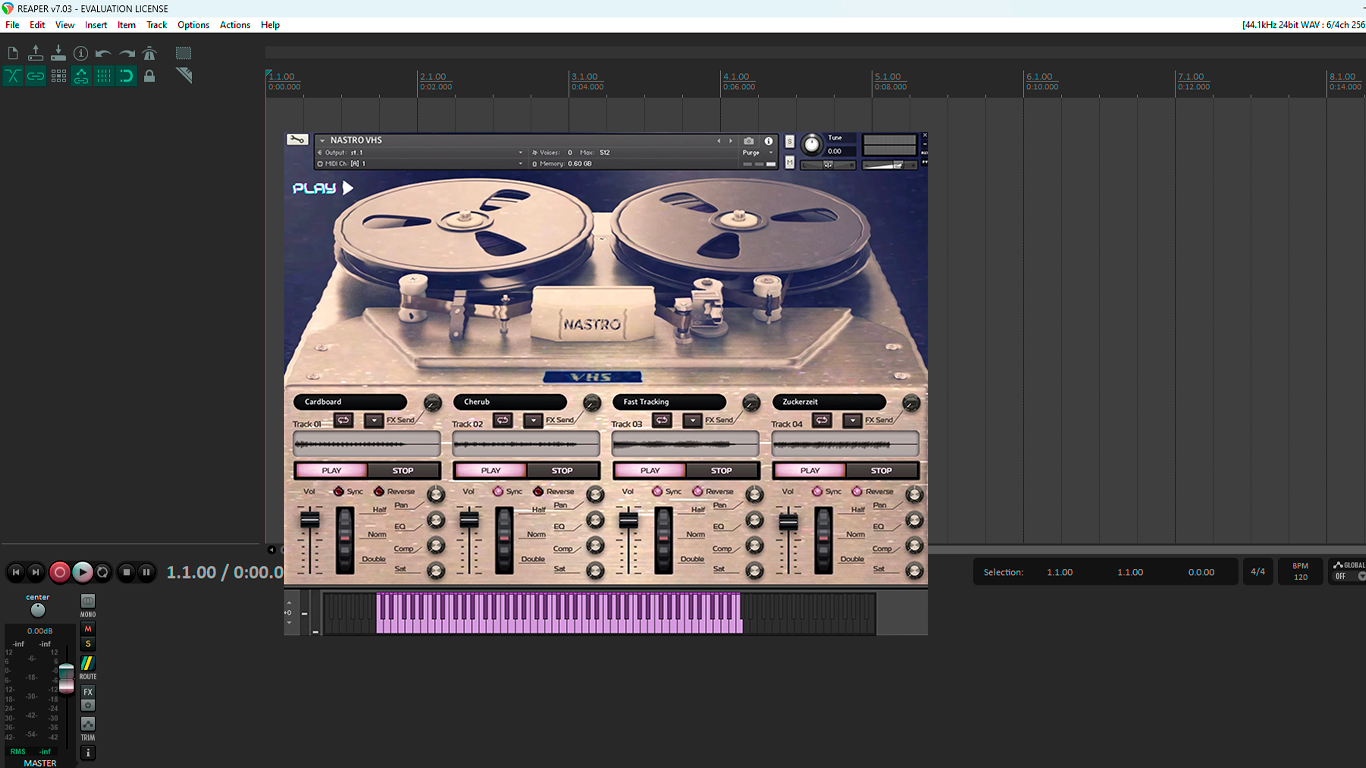Image resolution: width=1366 pixels, height=768 pixels.
Task: Click the triangular ruler icon in toolbar
Action: pyautogui.click(x=184, y=75)
